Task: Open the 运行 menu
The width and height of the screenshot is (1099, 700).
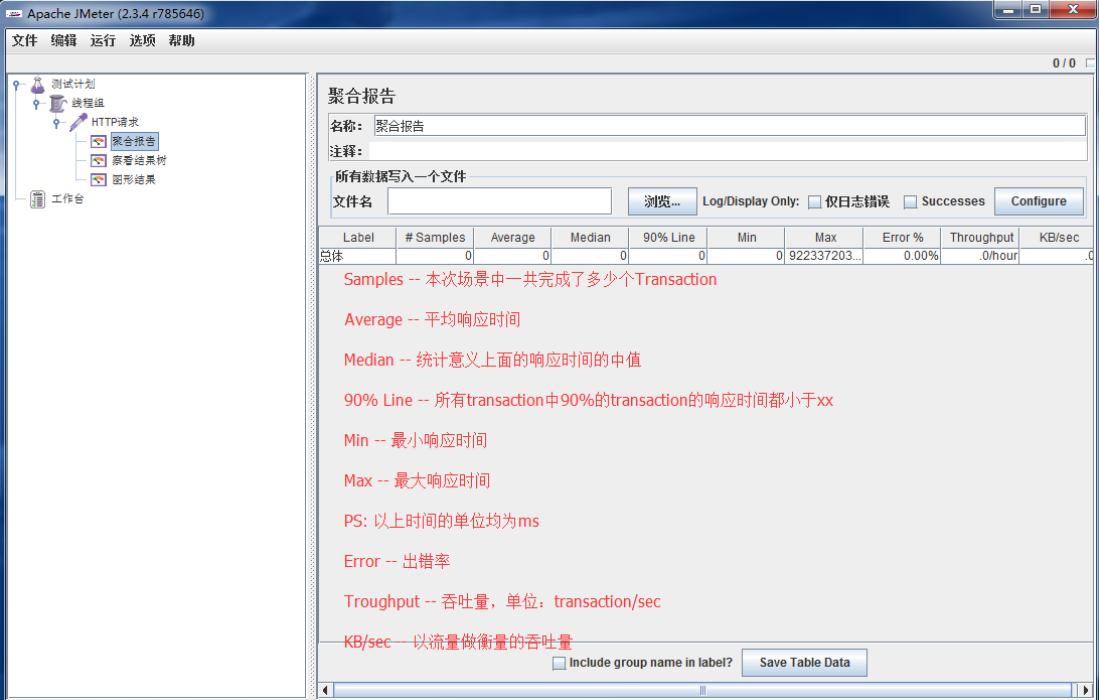Action: click(102, 41)
